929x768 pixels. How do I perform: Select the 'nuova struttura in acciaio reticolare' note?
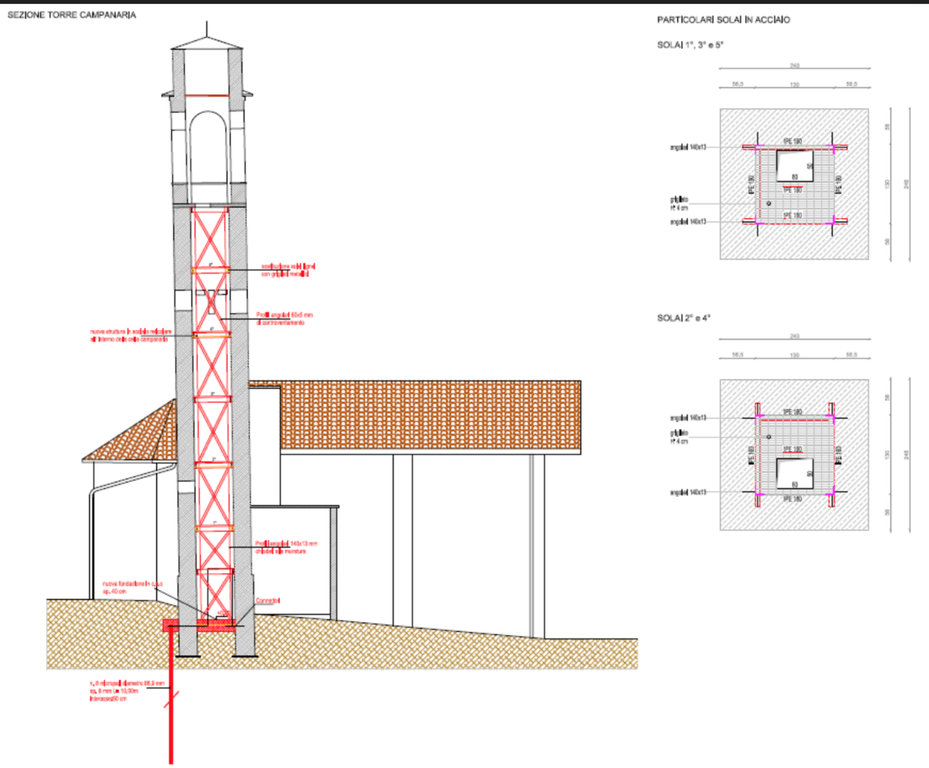(x=131, y=335)
